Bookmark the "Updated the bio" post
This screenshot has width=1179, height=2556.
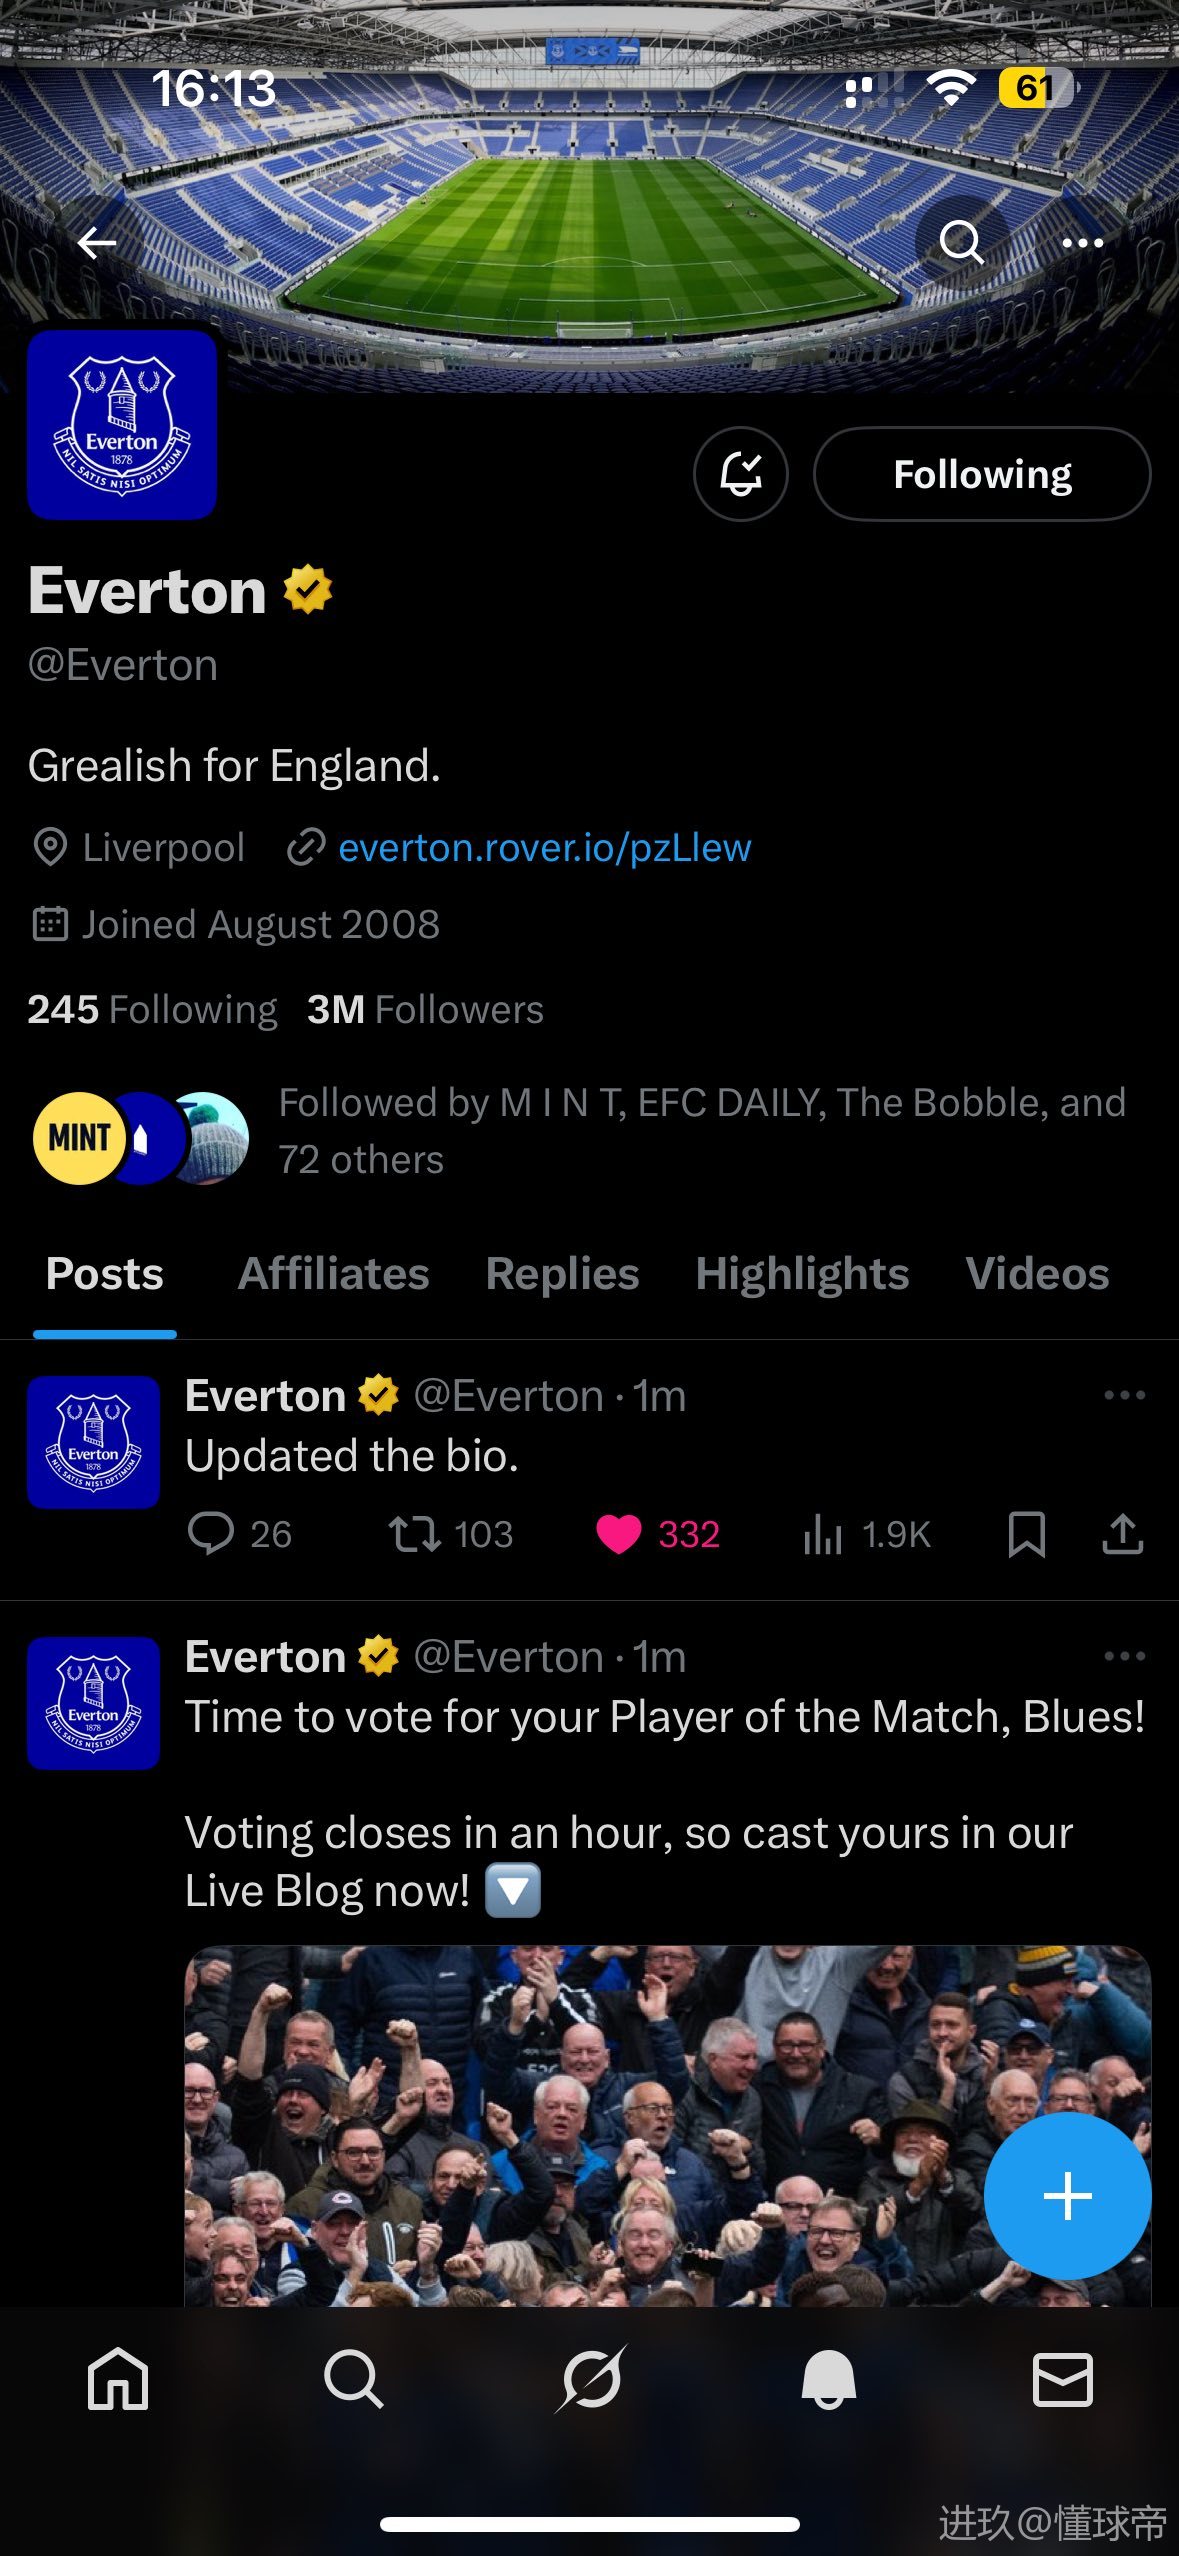1027,1533
